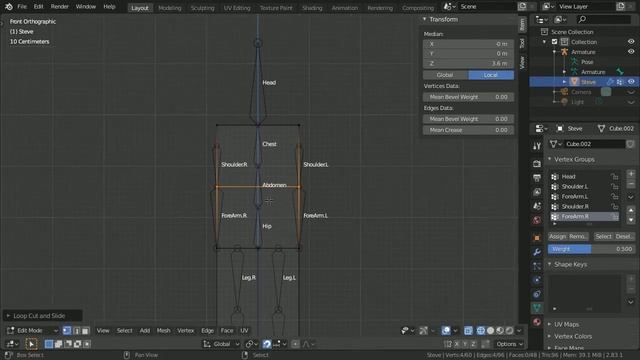This screenshot has height=360, width=640.
Task: Open the Object properties tab
Action: click(537, 238)
